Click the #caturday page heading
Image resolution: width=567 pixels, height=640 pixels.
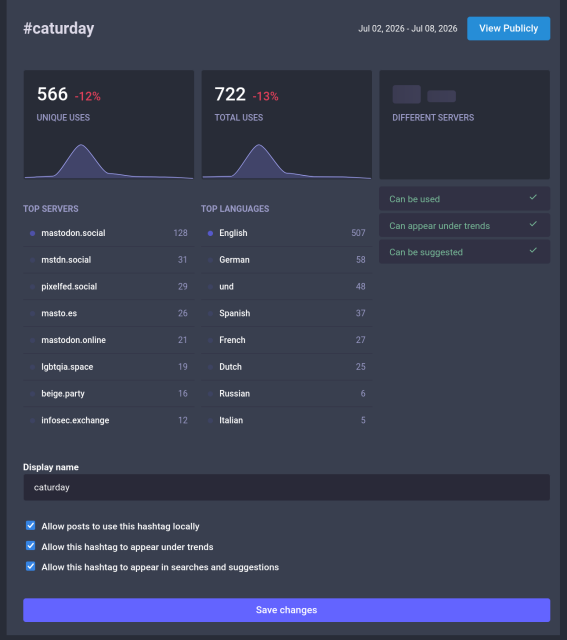tap(58, 29)
